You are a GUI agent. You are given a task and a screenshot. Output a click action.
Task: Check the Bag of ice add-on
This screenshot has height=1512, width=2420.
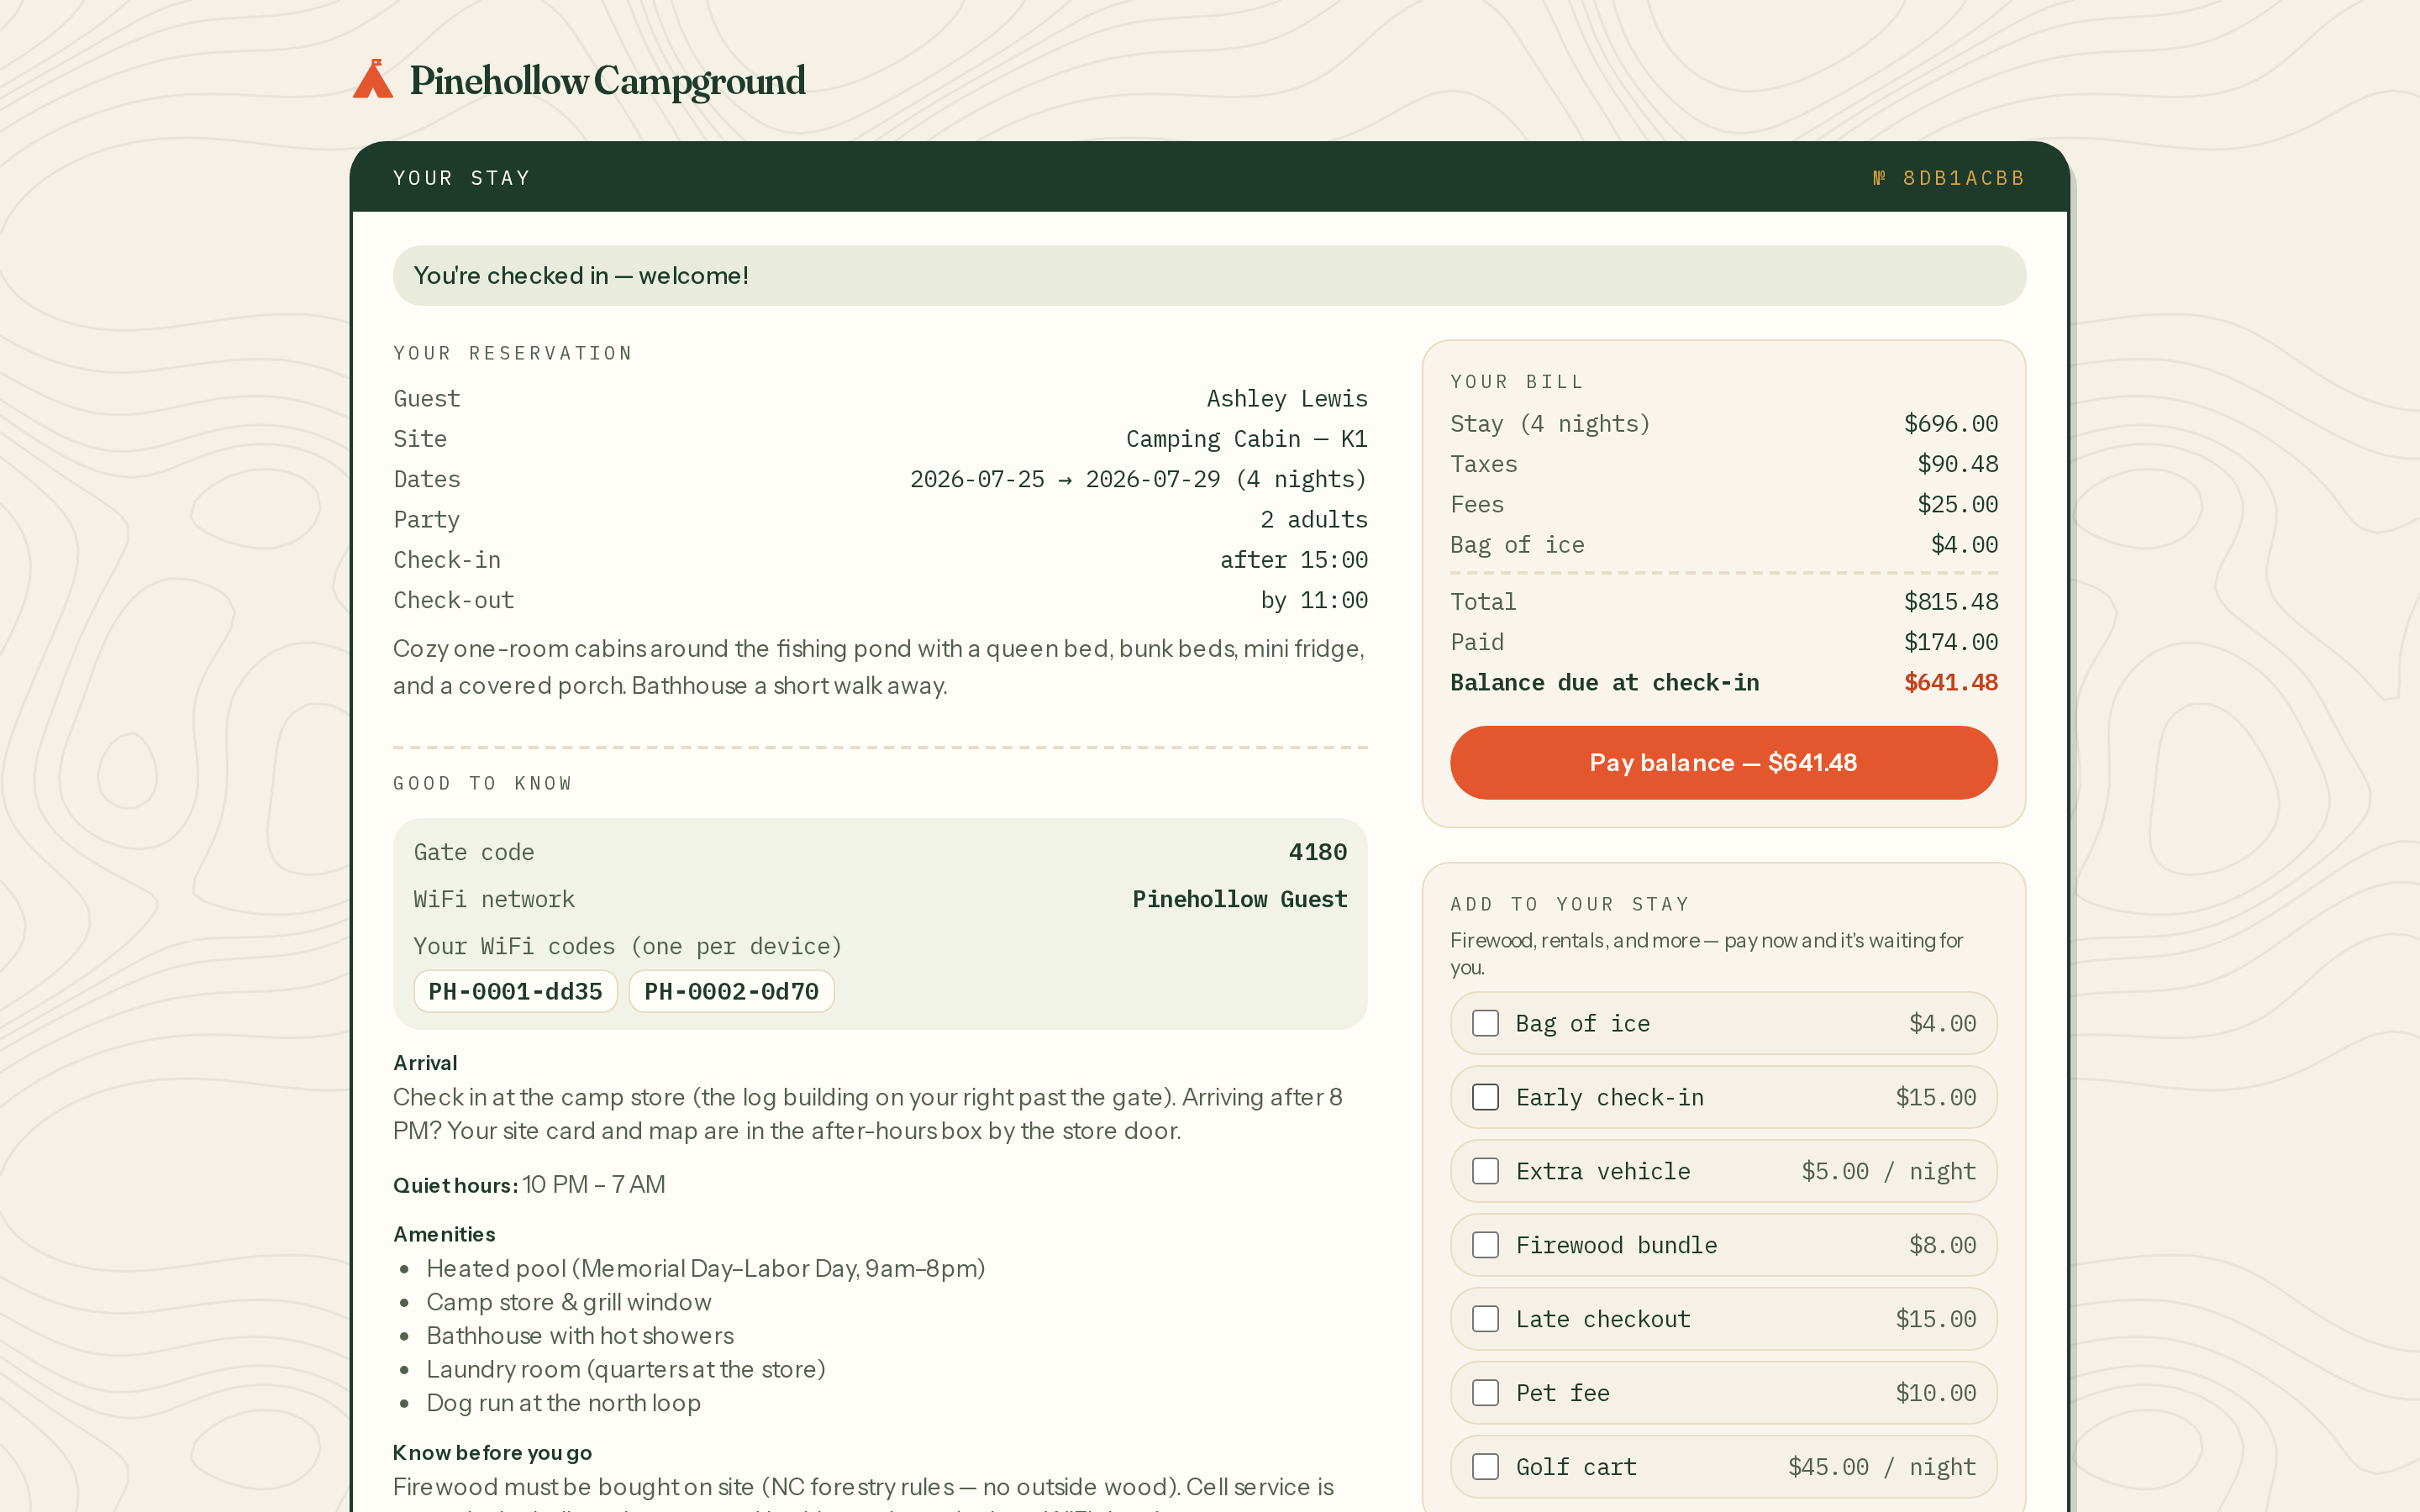(1485, 1023)
